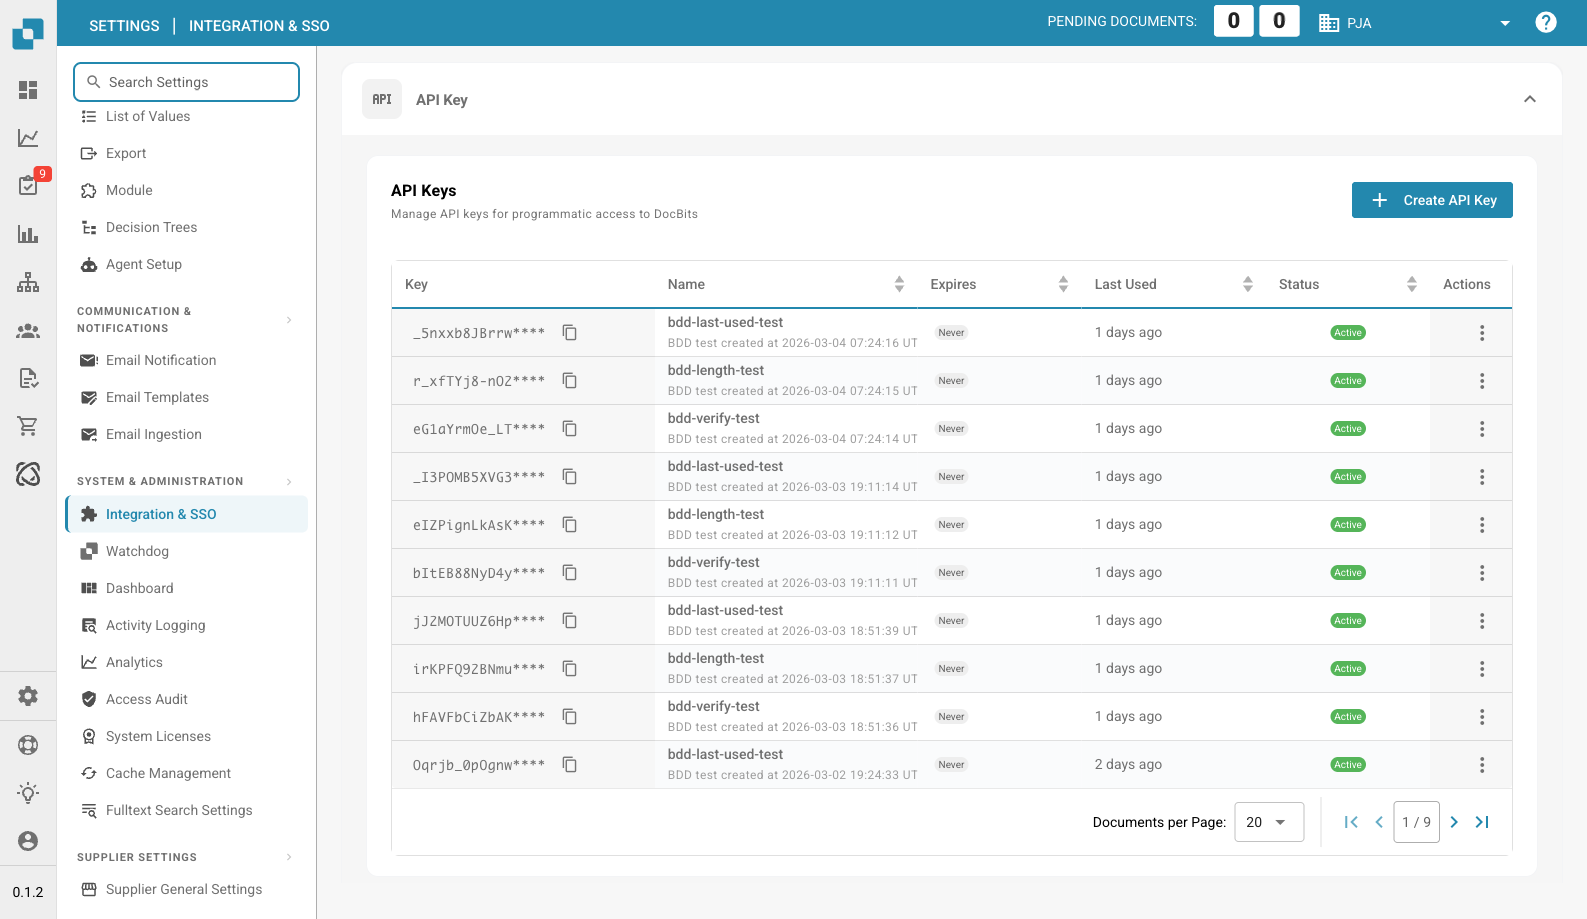
Task: Open actions menu for eIZPignLkAsK row
Action: coord(1482,525)
